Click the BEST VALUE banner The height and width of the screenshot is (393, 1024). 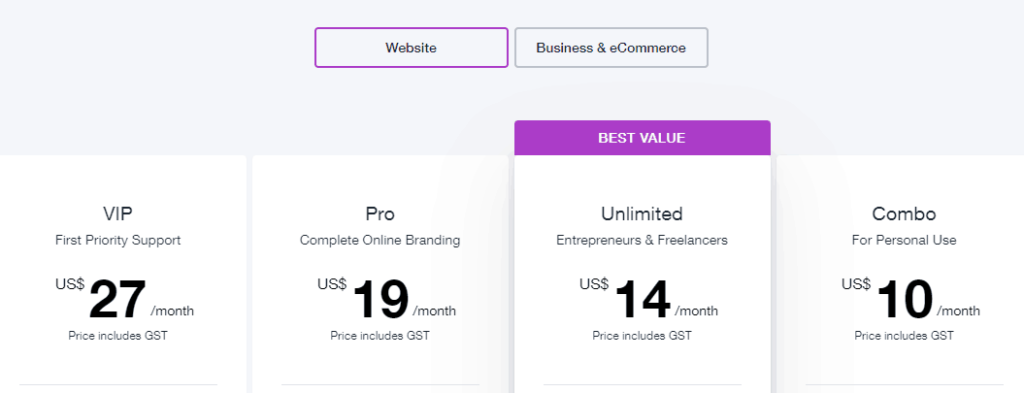point(642,138)
